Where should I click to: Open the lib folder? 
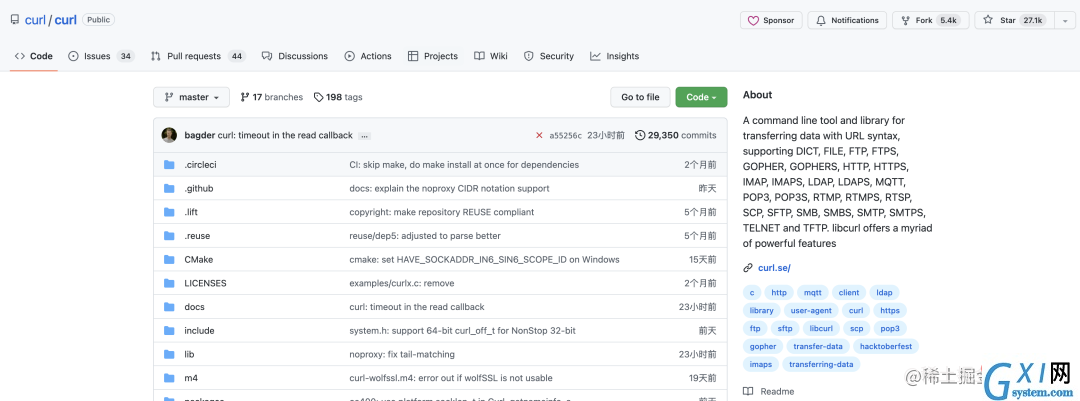click(189, 354)
